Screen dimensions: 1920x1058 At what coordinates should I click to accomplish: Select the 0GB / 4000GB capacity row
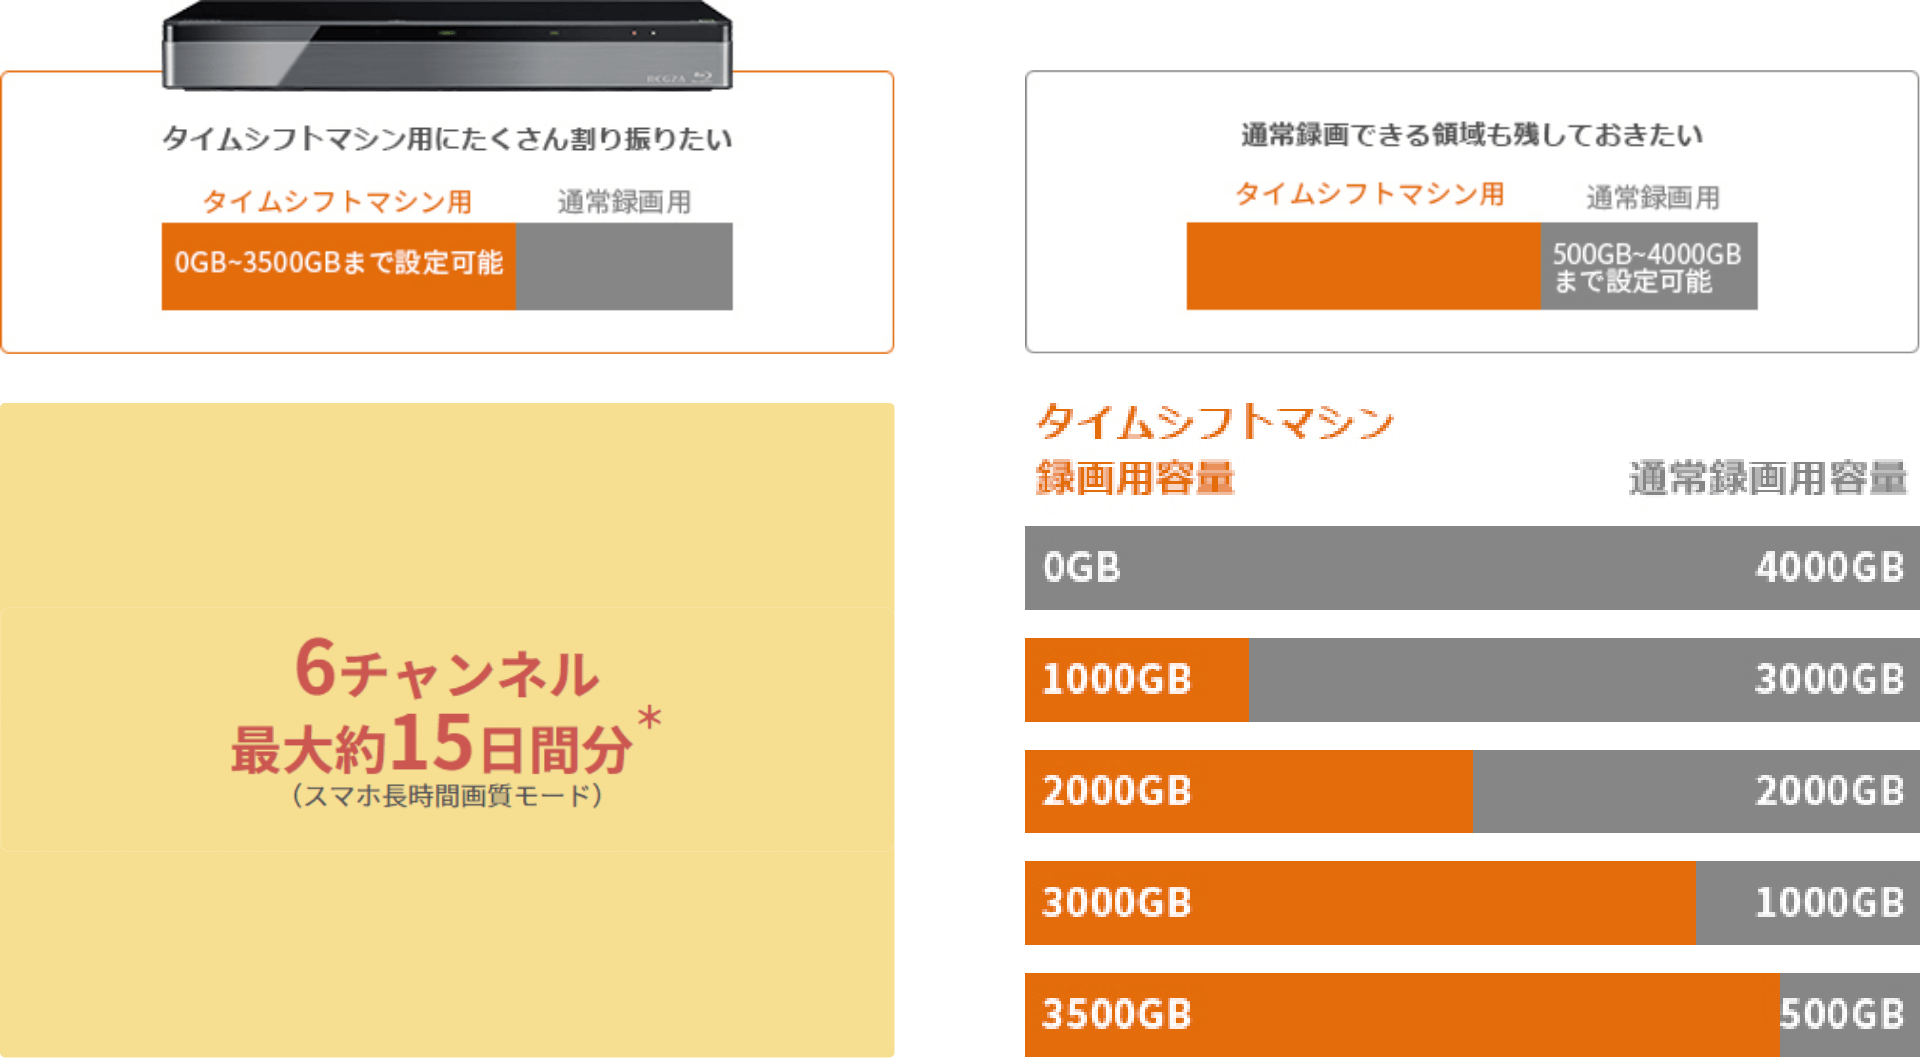(x=1471, y=567)
